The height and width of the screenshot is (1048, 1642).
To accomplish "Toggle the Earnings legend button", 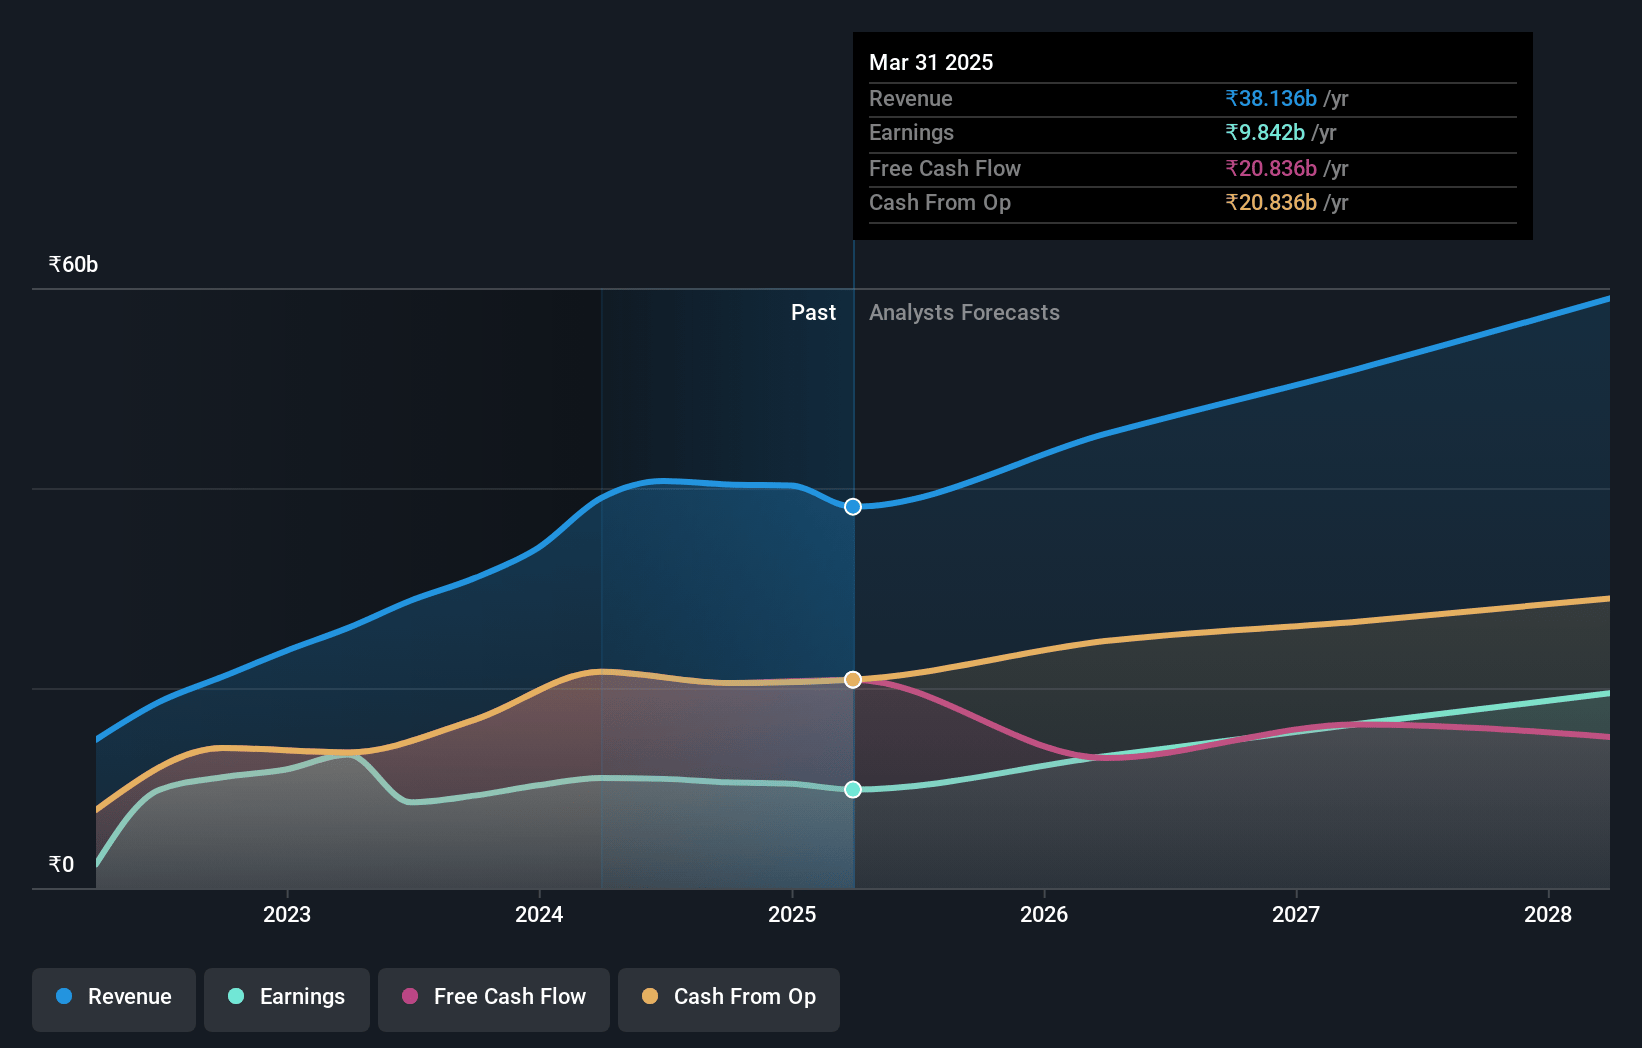I will (x=287, y=999).
